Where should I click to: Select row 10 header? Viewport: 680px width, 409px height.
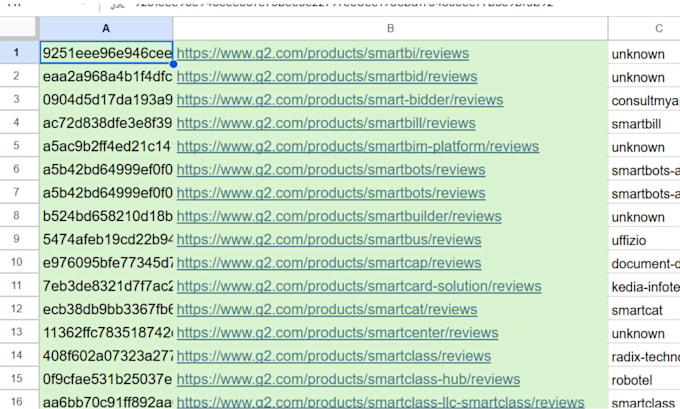click(x=19, y=262)
